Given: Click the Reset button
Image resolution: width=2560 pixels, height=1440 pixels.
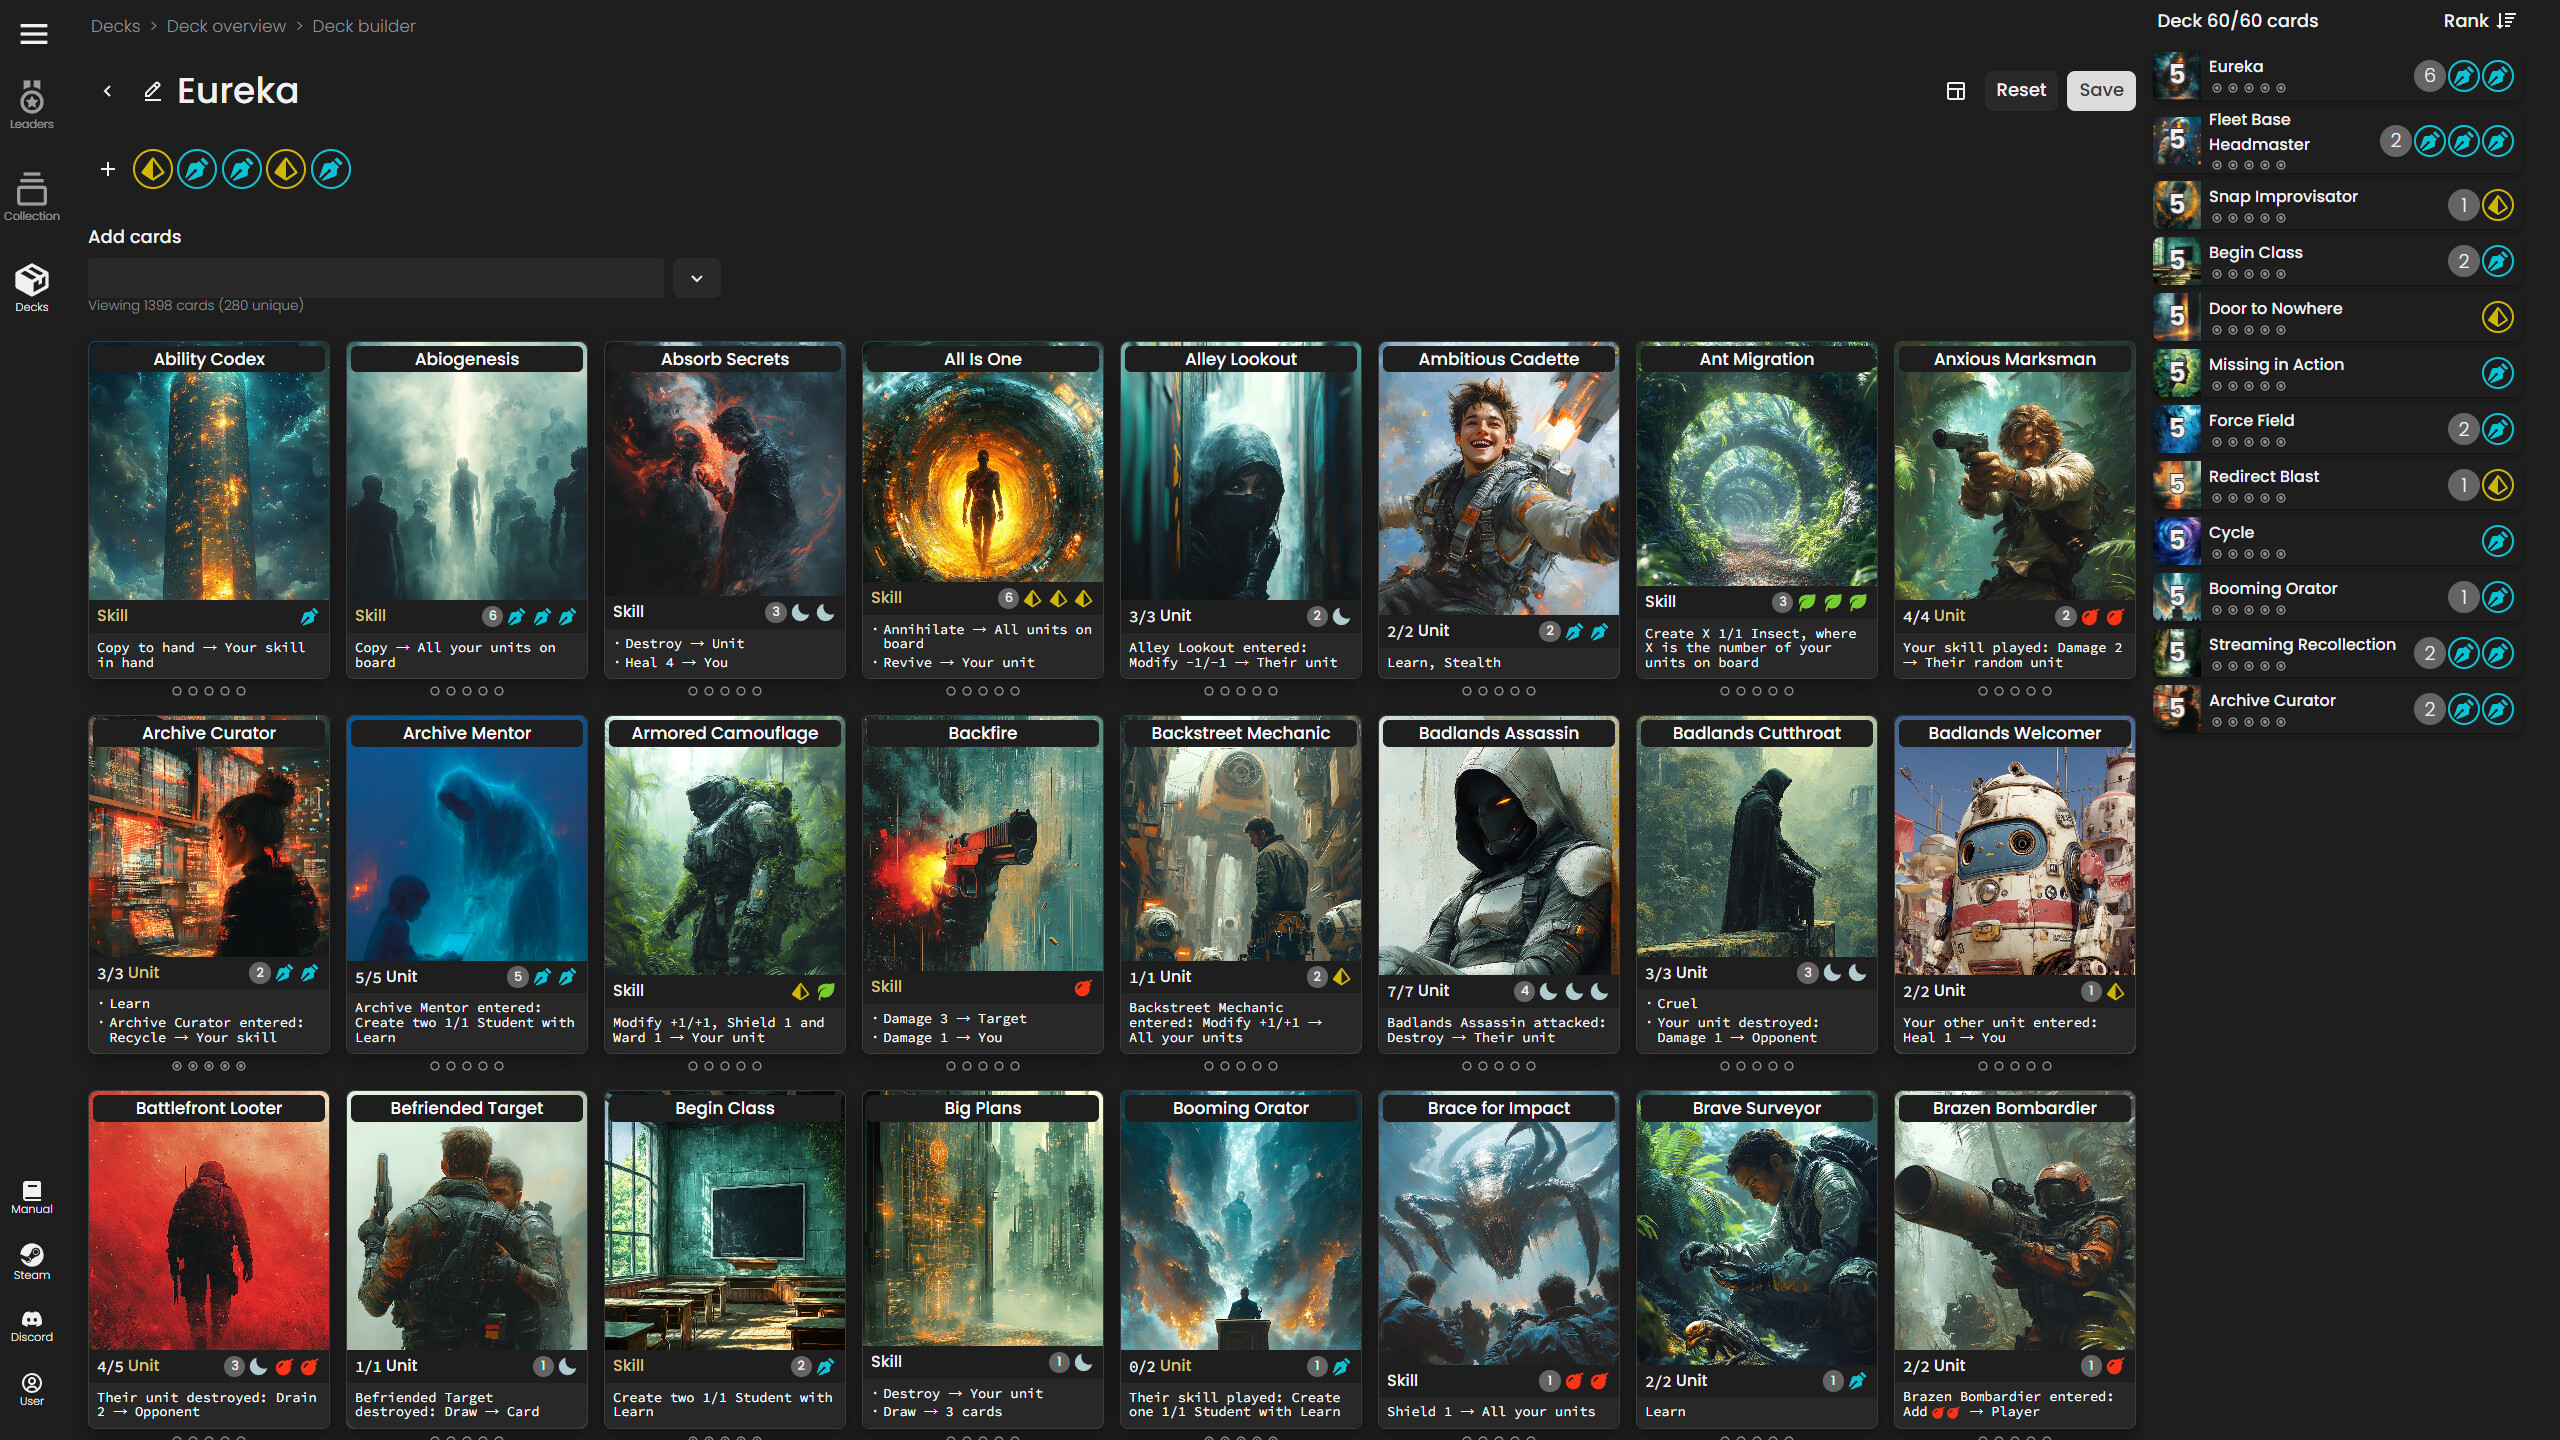Looking at the screenshot, I should tap(2020, 91).
